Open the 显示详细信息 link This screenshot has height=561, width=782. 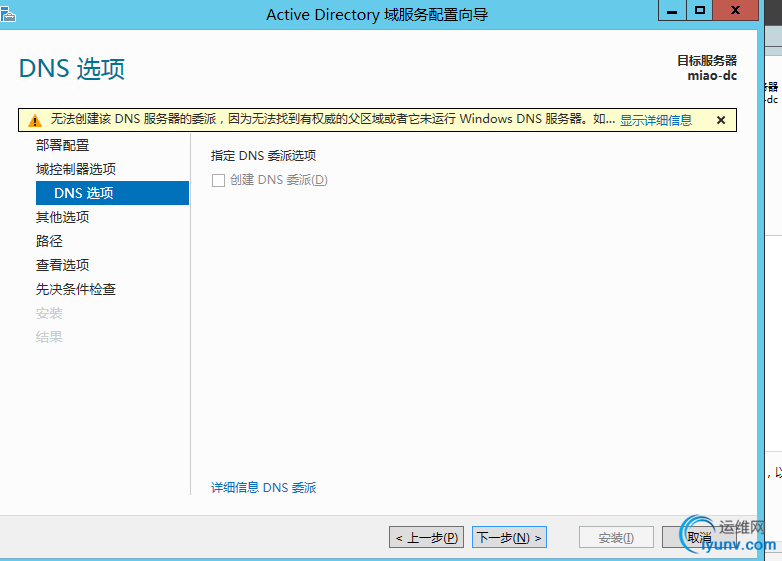(x=656, y=120)
